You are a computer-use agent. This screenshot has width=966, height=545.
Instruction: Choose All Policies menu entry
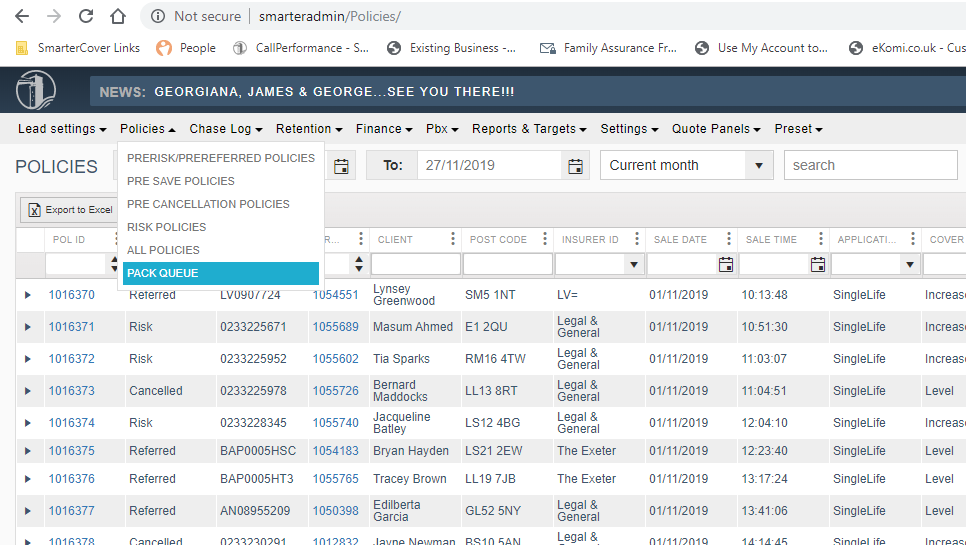pyautogui.click(x=163, y=250)
